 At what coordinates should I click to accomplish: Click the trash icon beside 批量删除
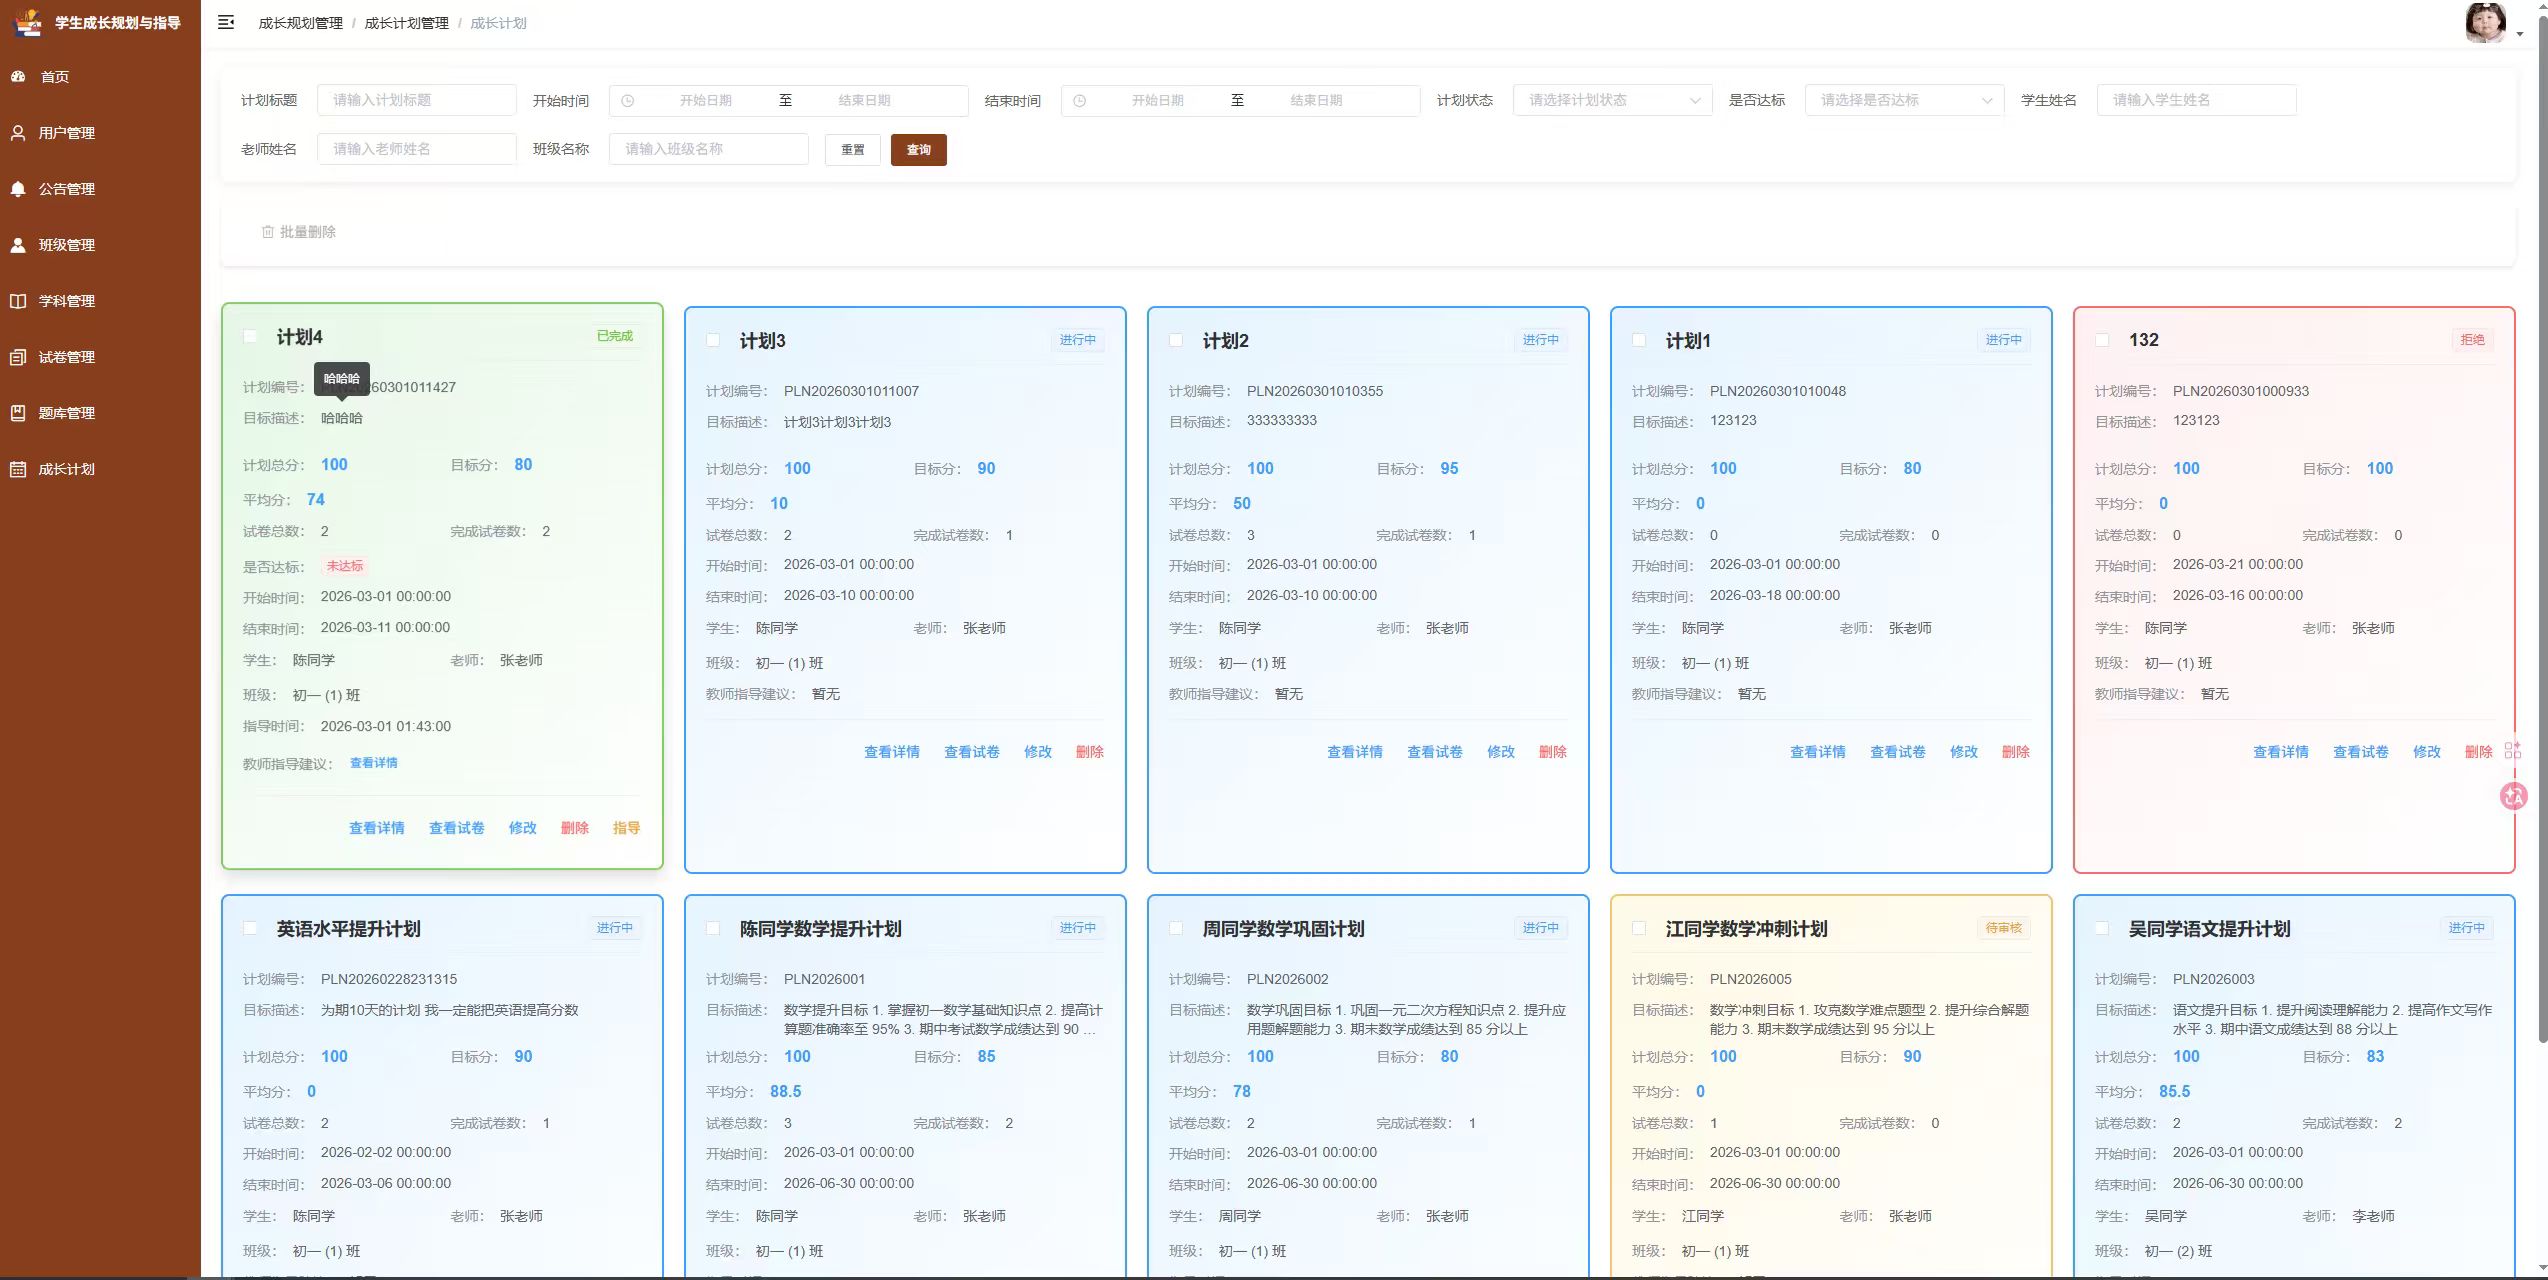tap(268, 232)
